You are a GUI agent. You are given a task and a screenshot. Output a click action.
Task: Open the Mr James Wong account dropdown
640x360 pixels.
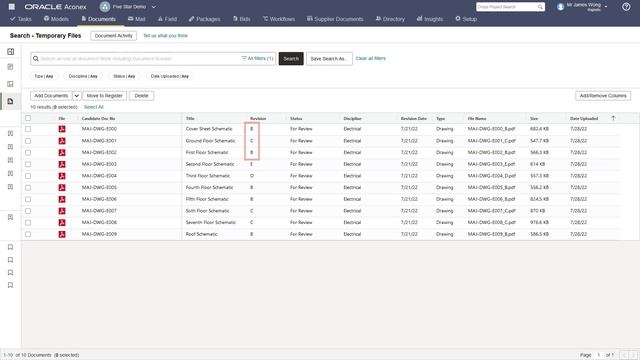[606, 7]
